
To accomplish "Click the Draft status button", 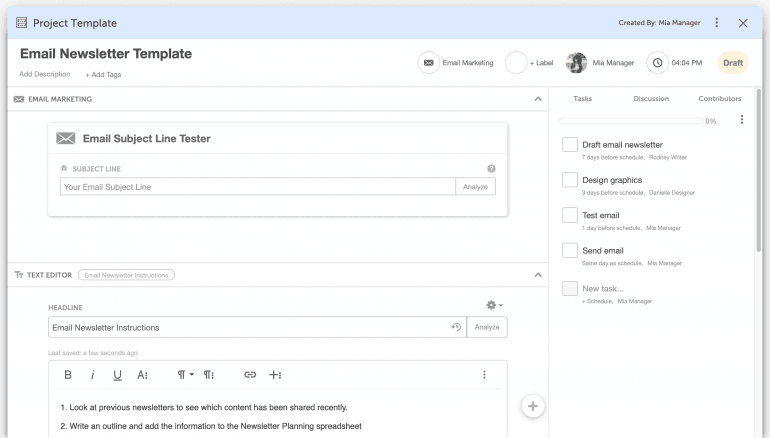I will 733,63.
